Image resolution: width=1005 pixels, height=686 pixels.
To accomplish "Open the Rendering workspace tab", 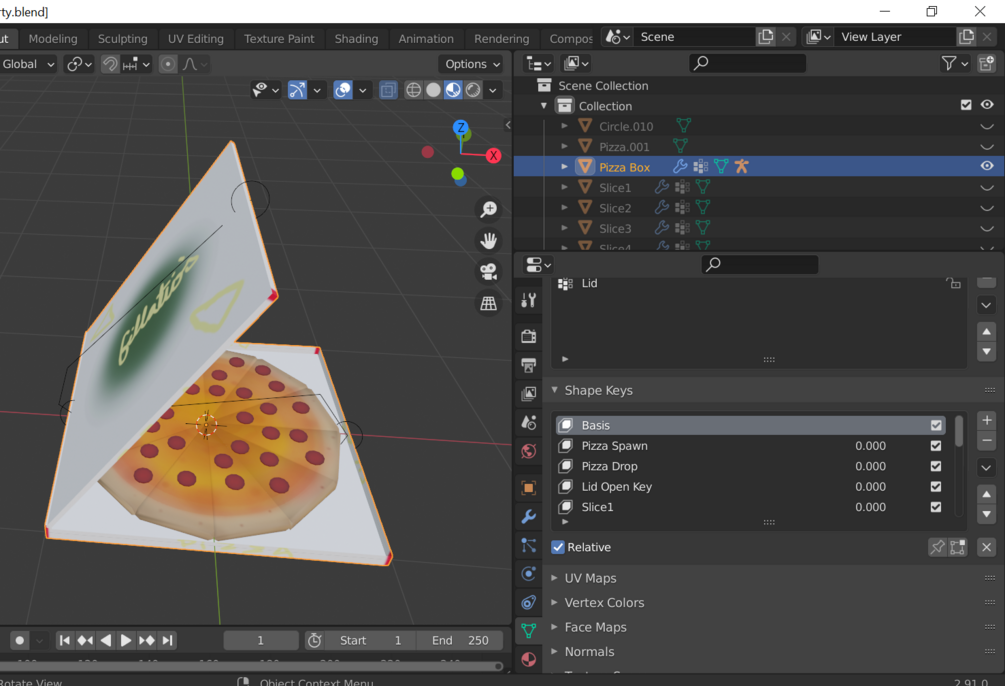I will (x=501, y=38).
